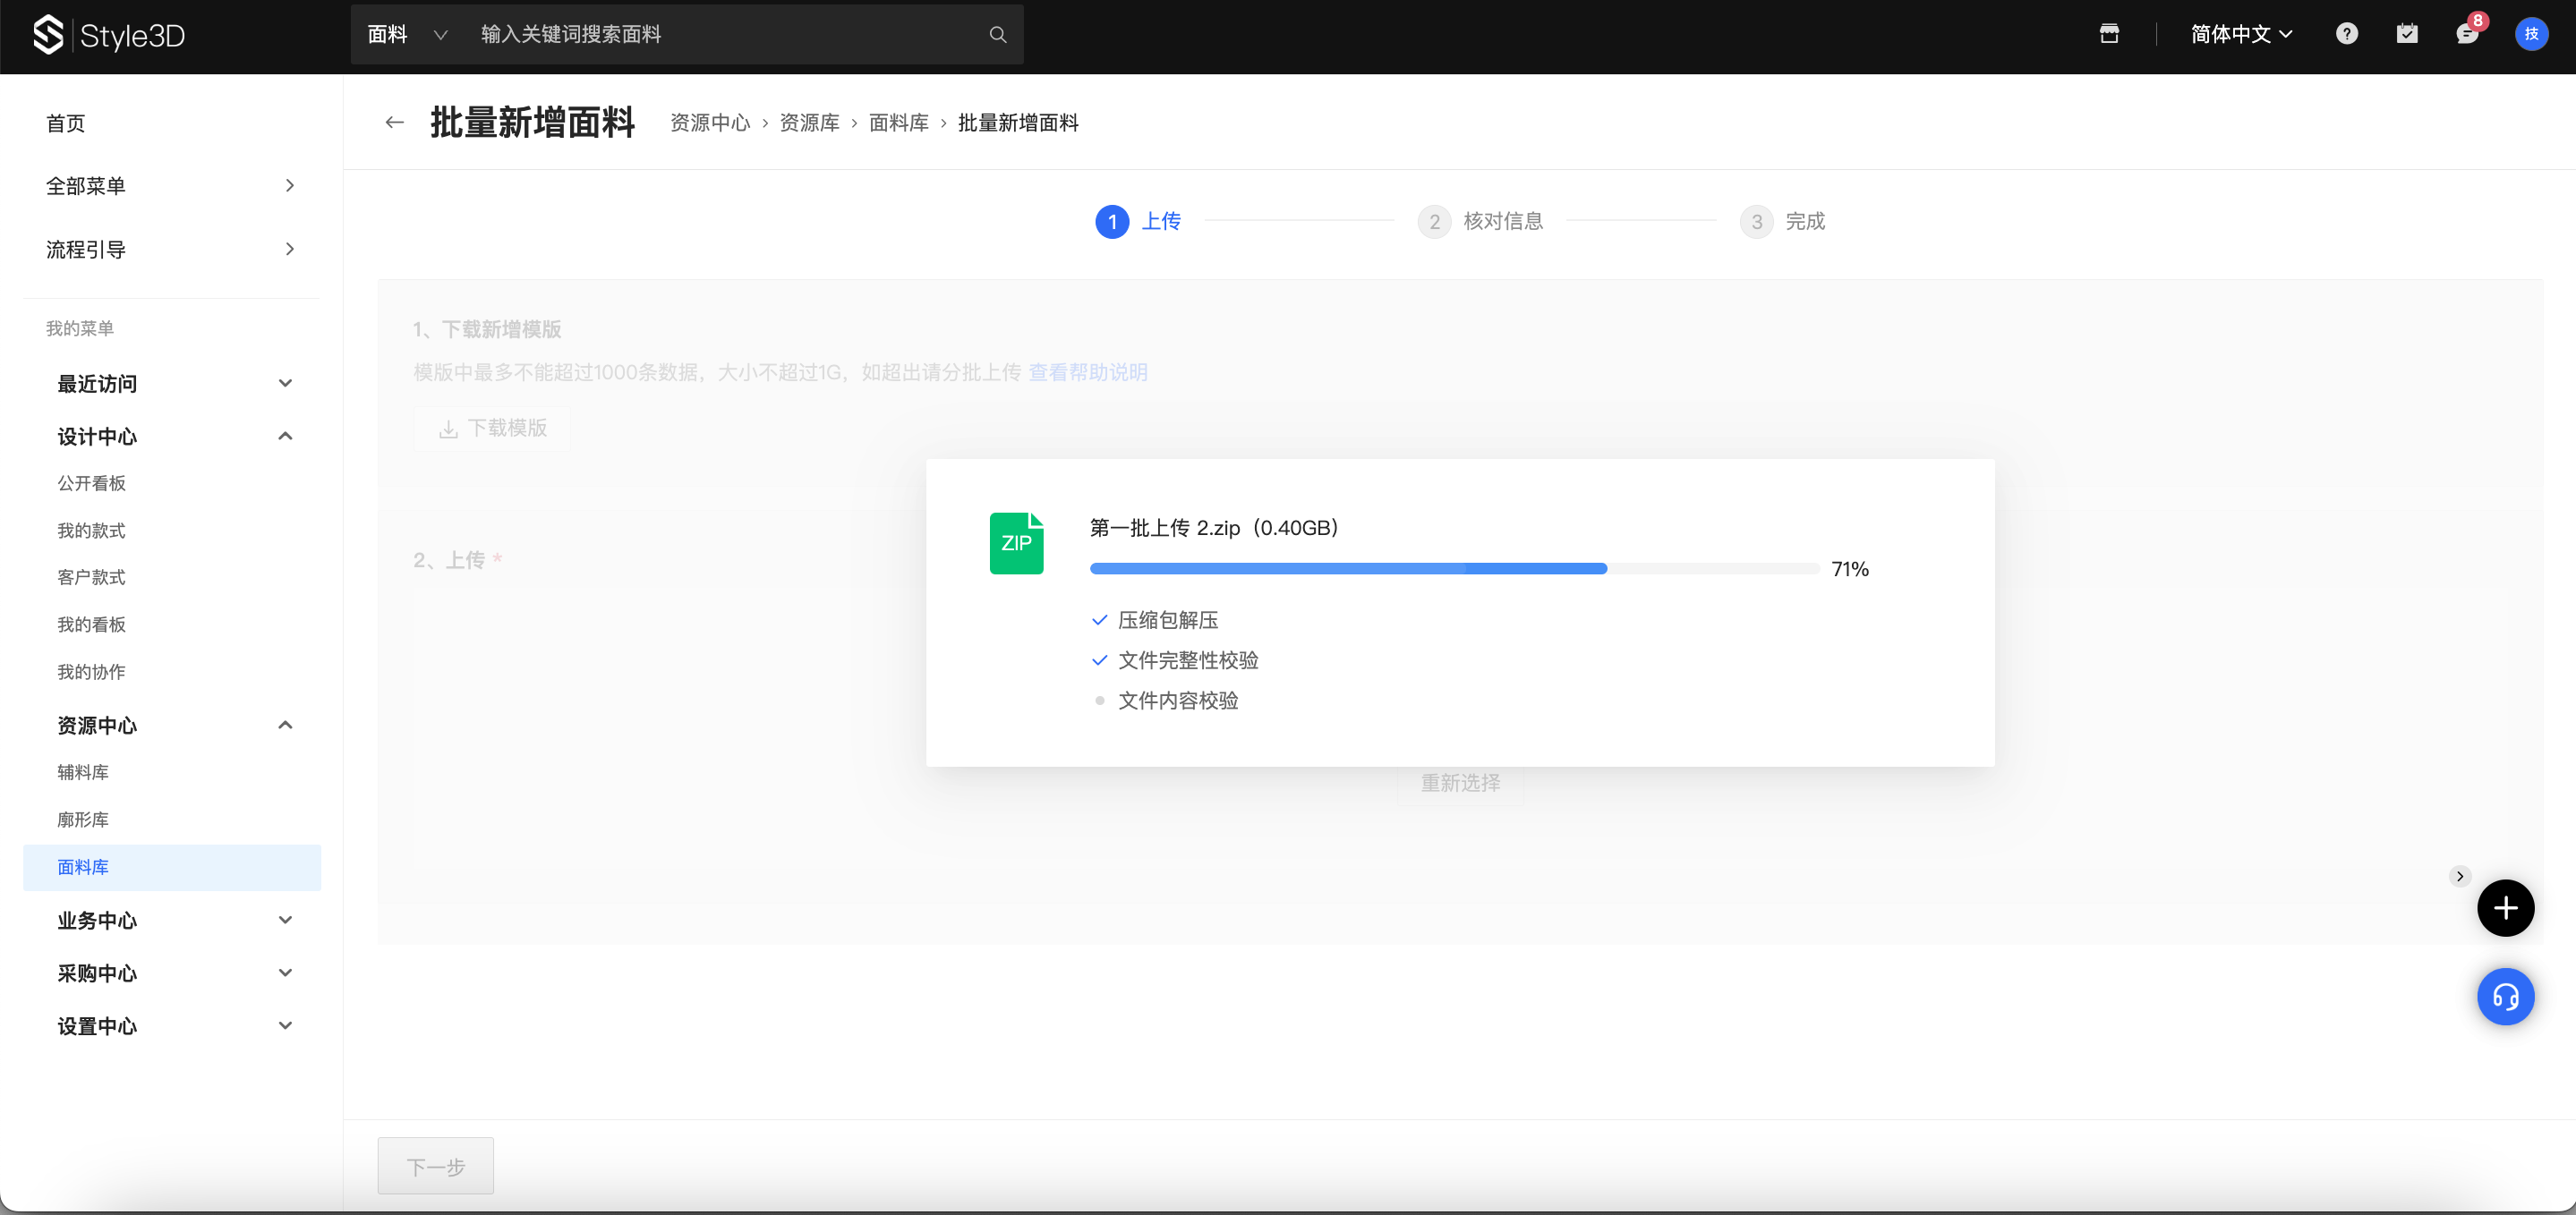Click the Style3D logo
Viewport: 2576px width, 1215px height.
pos(108,35)
